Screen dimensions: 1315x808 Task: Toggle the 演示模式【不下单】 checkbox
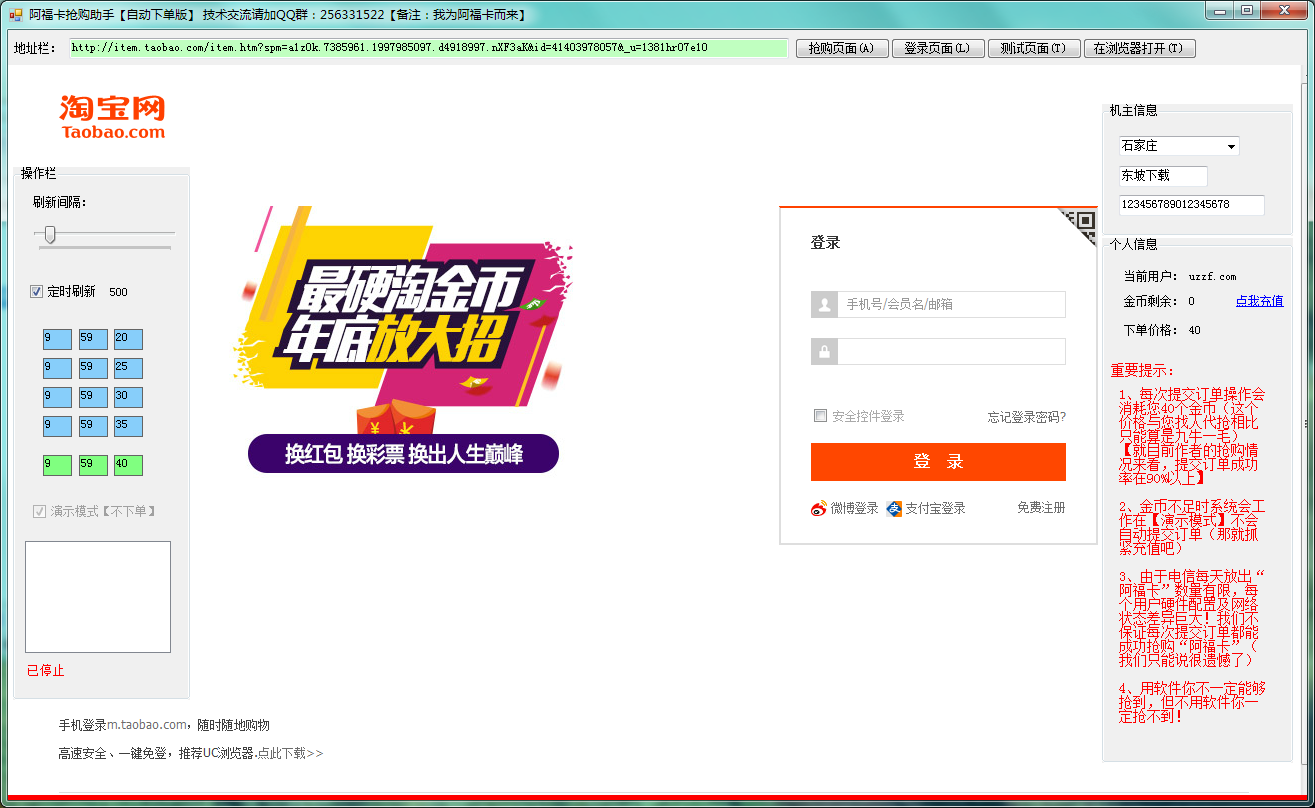coord(39,511)
